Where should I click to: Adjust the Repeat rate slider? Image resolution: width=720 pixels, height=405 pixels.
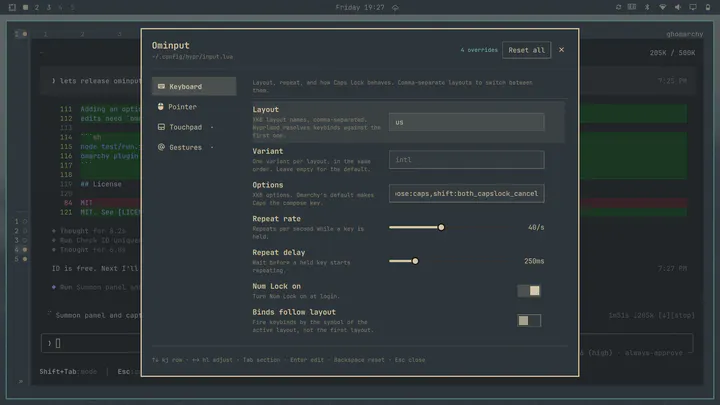tap(441, 227)
